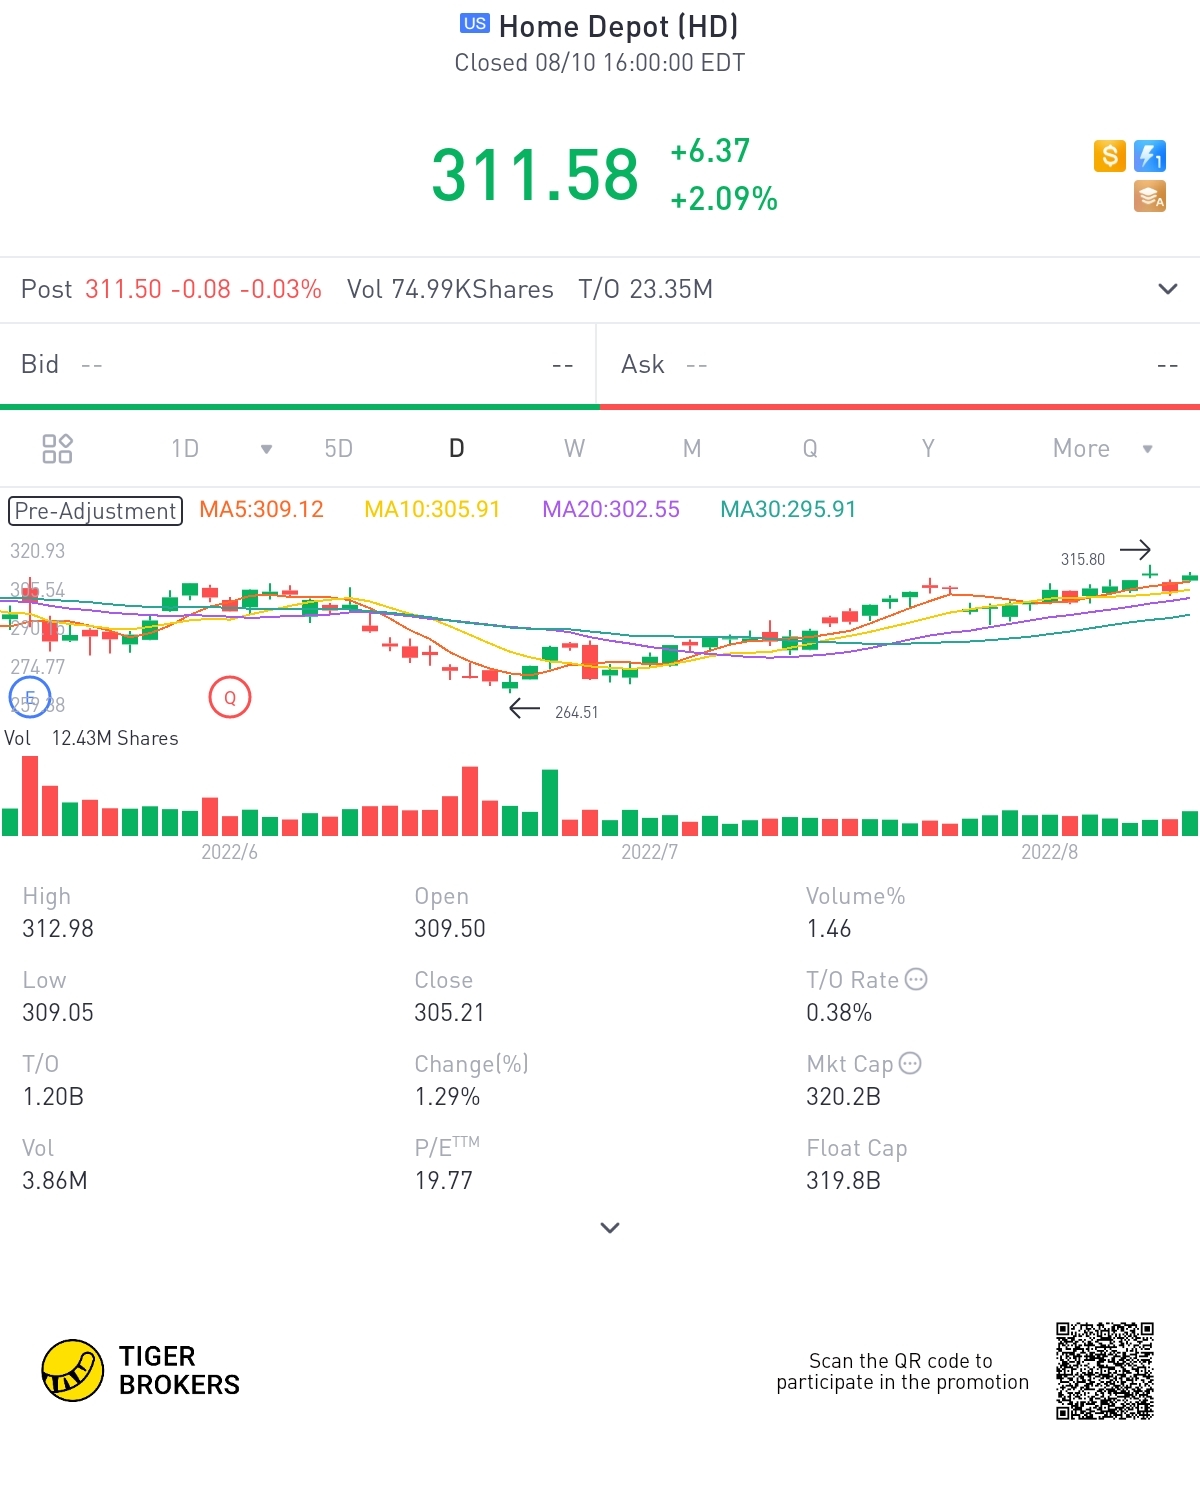
Task: Expand more stock statistics chevron
Action: tap(610, 1227)
